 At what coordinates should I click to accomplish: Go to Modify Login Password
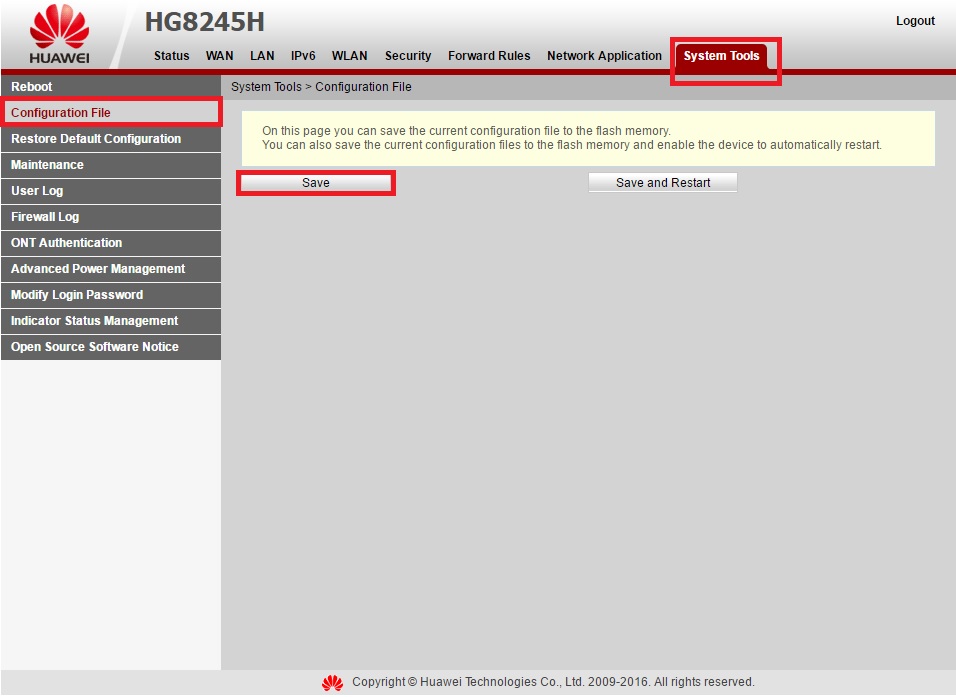click(111, 295)
